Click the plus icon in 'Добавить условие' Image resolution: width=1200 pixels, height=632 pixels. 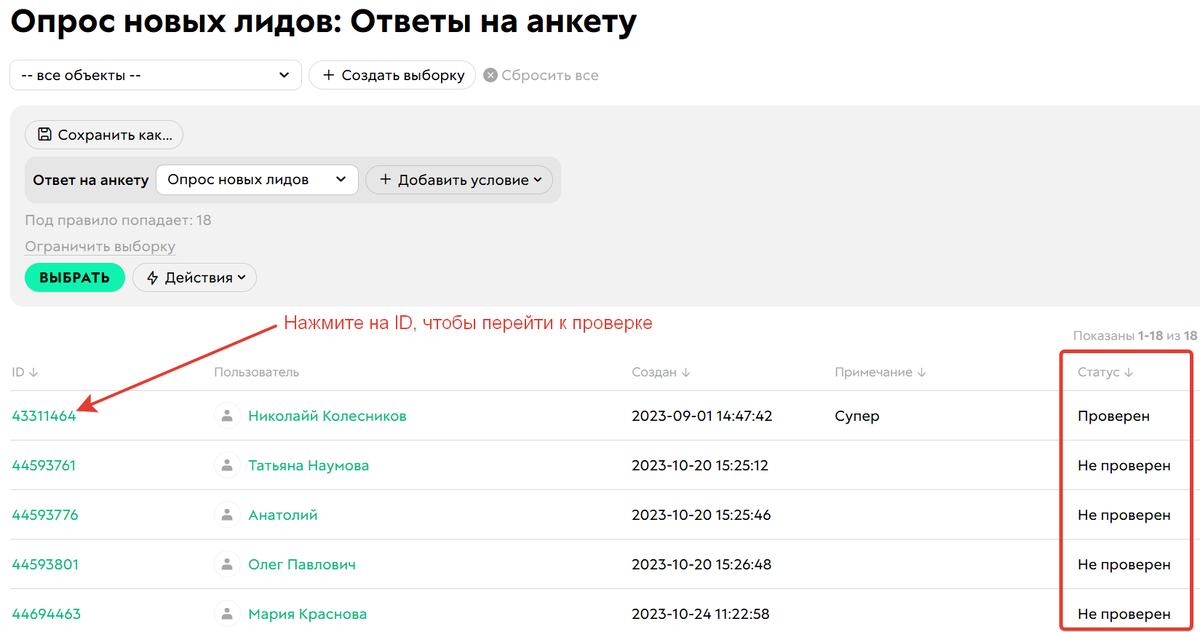[x=386, y=180]
